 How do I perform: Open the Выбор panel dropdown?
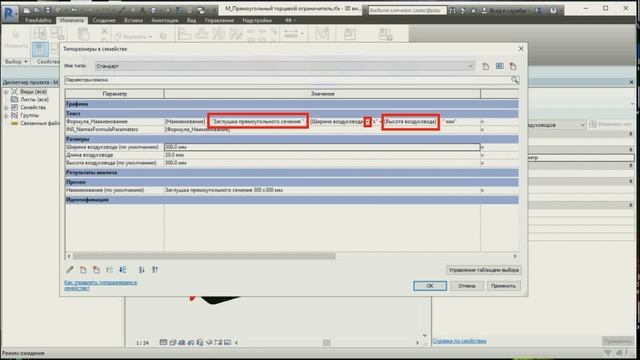16,62
